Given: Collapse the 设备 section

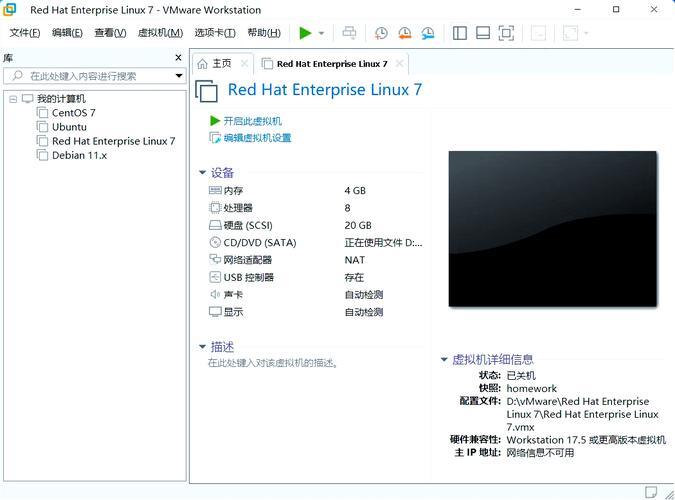Looking at the screenshot, I should tap(202, 173).
